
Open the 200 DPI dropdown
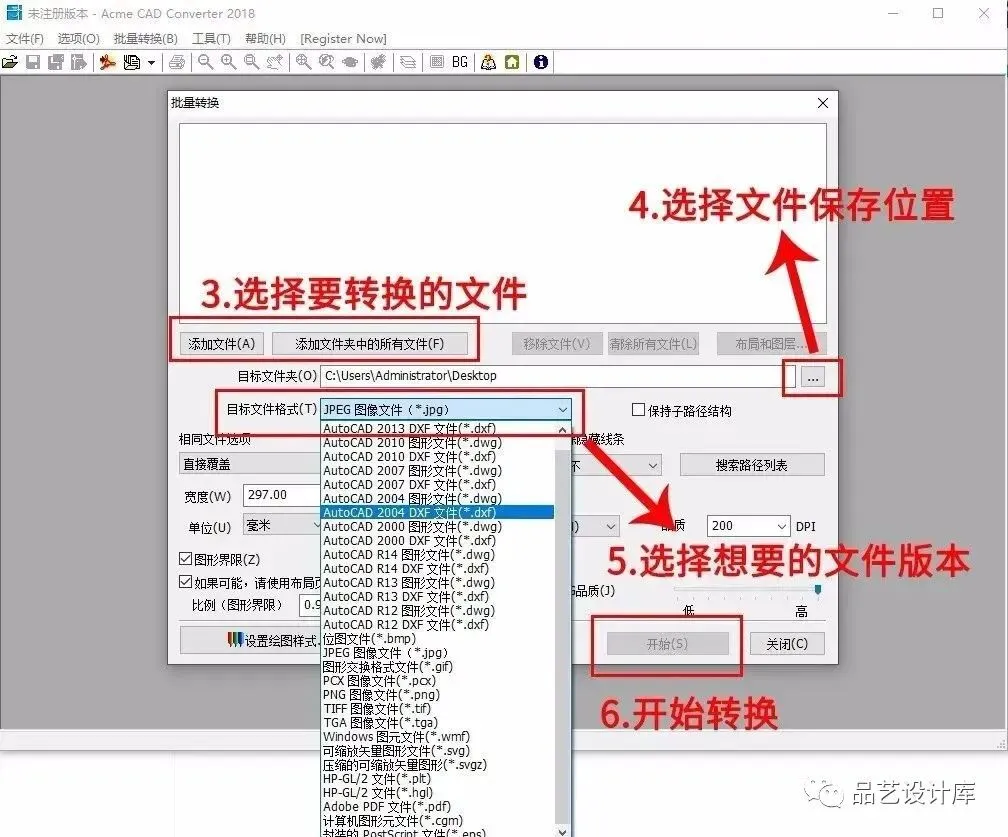pos(782,526)
